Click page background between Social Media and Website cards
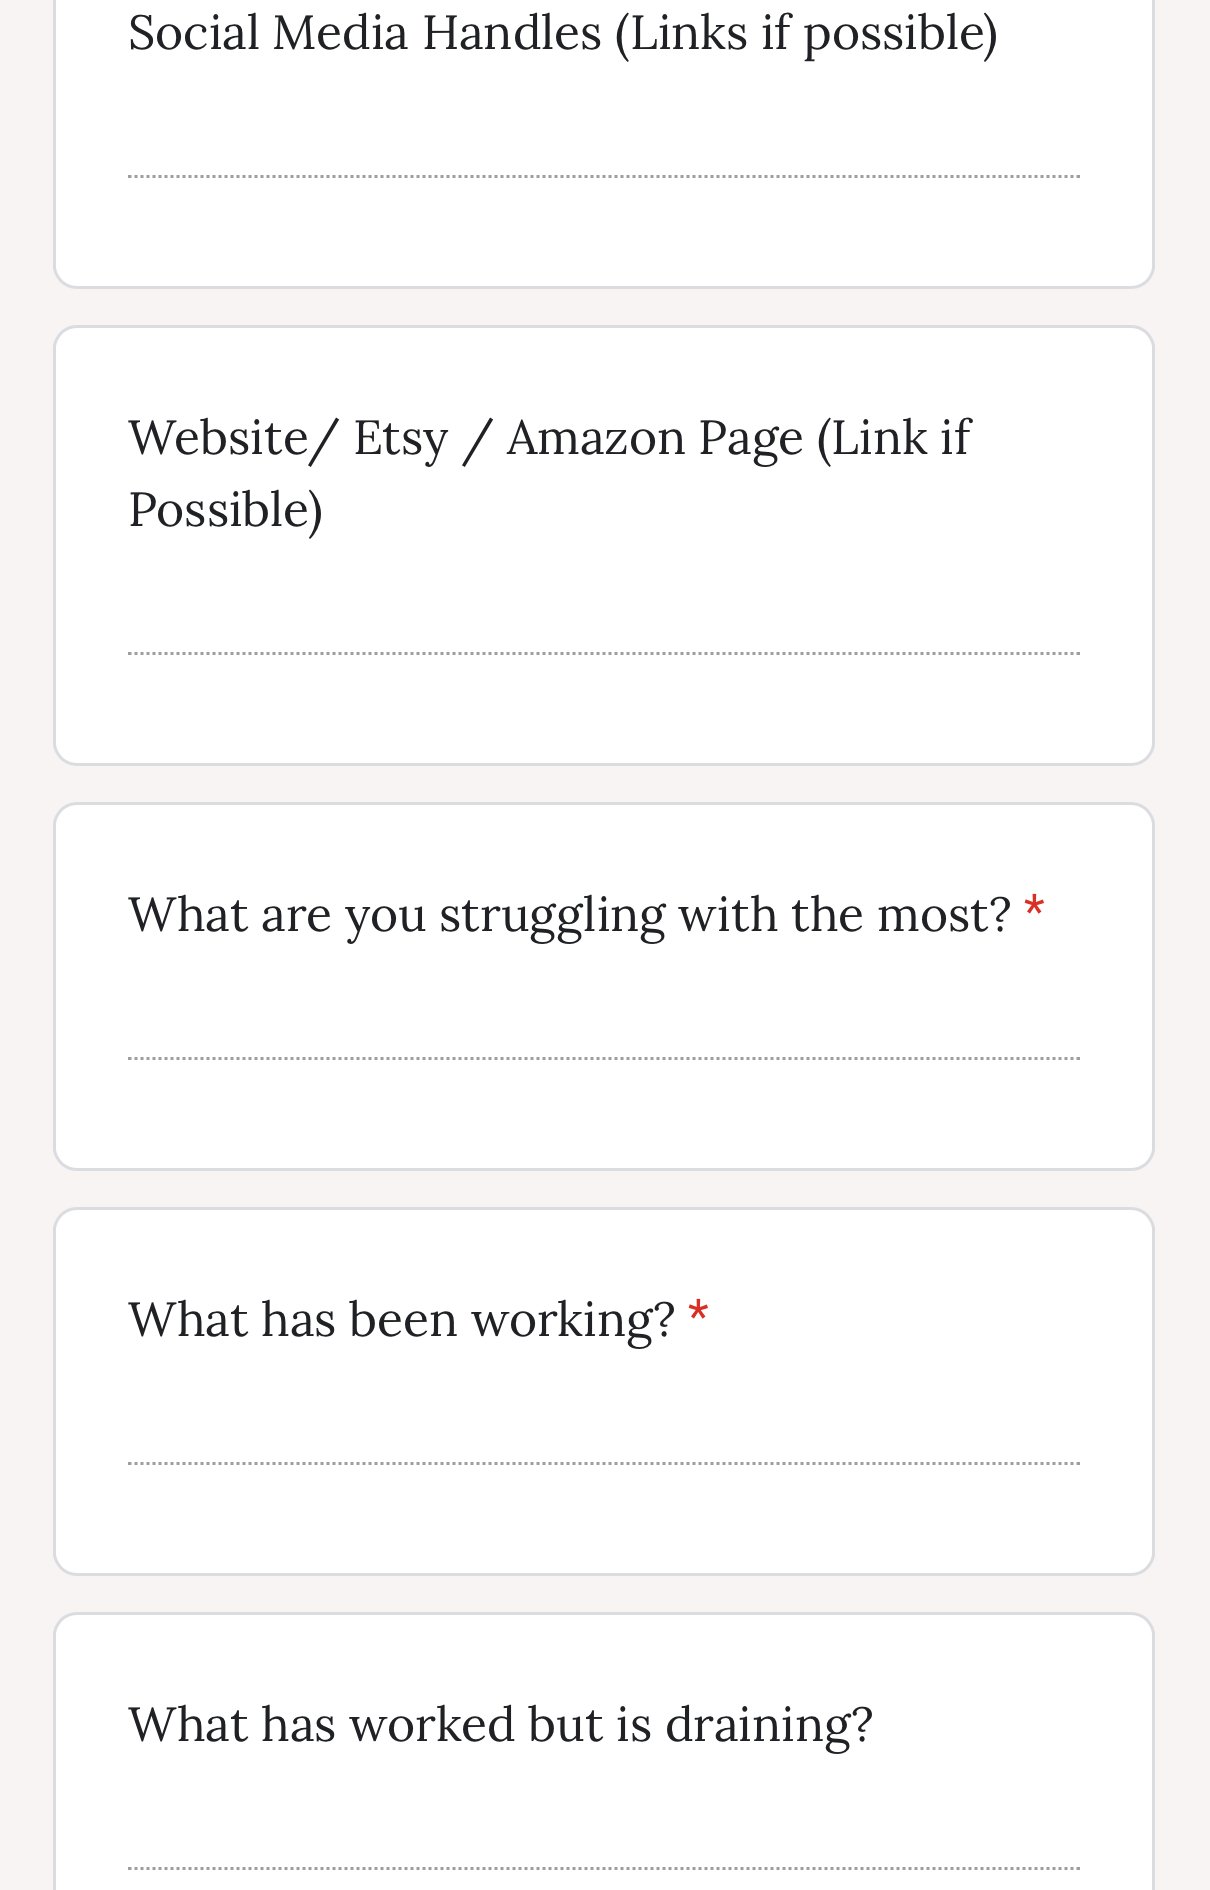The image size is (1210, 1890). 604,307
